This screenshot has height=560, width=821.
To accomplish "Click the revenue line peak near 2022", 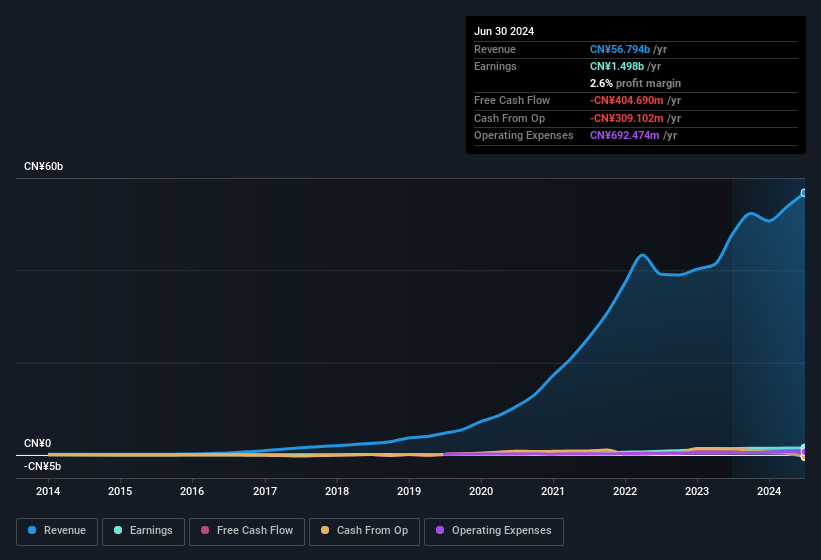I will click(x=642, y=255).
